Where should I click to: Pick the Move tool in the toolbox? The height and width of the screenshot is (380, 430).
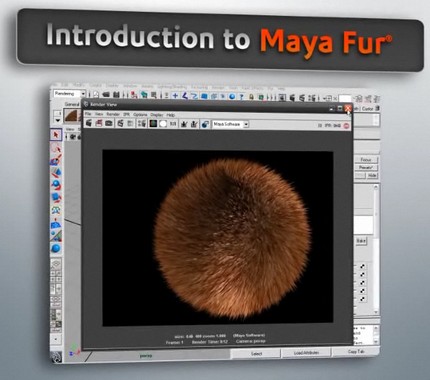(x=56, y=172)
